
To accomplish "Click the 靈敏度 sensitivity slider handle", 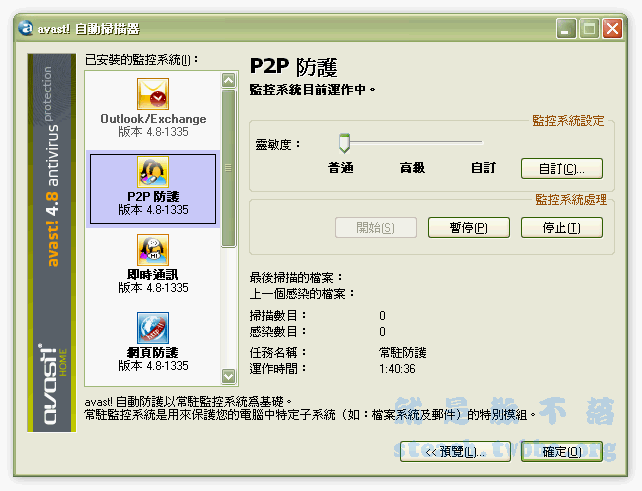I will [344, 143].
